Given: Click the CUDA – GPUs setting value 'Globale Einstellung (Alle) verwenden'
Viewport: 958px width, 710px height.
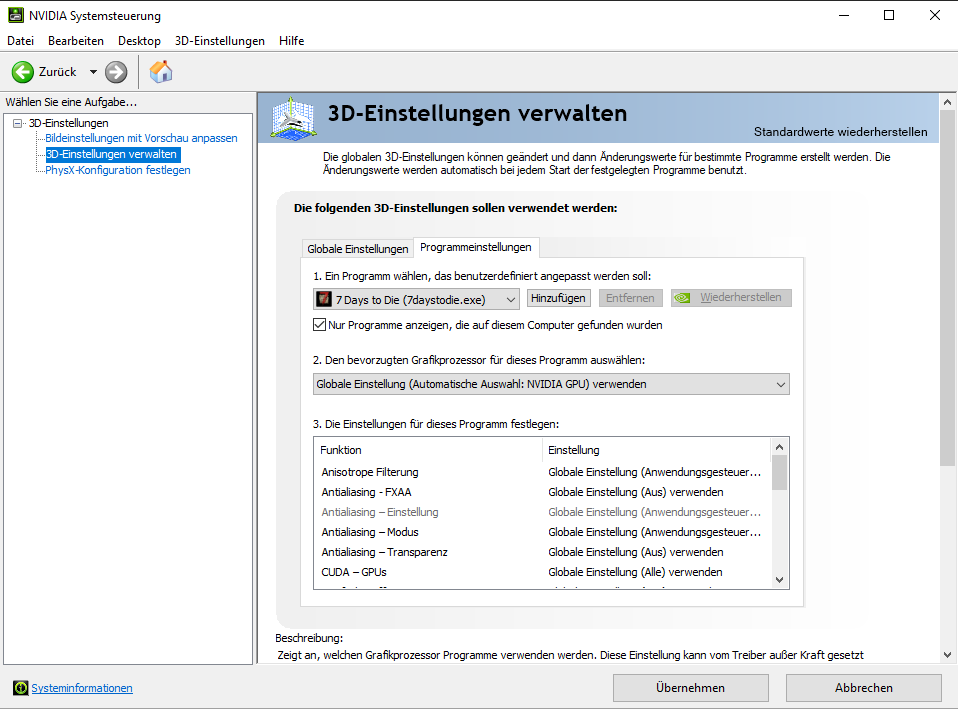Looking at the screenshot, I should (635, 573).
